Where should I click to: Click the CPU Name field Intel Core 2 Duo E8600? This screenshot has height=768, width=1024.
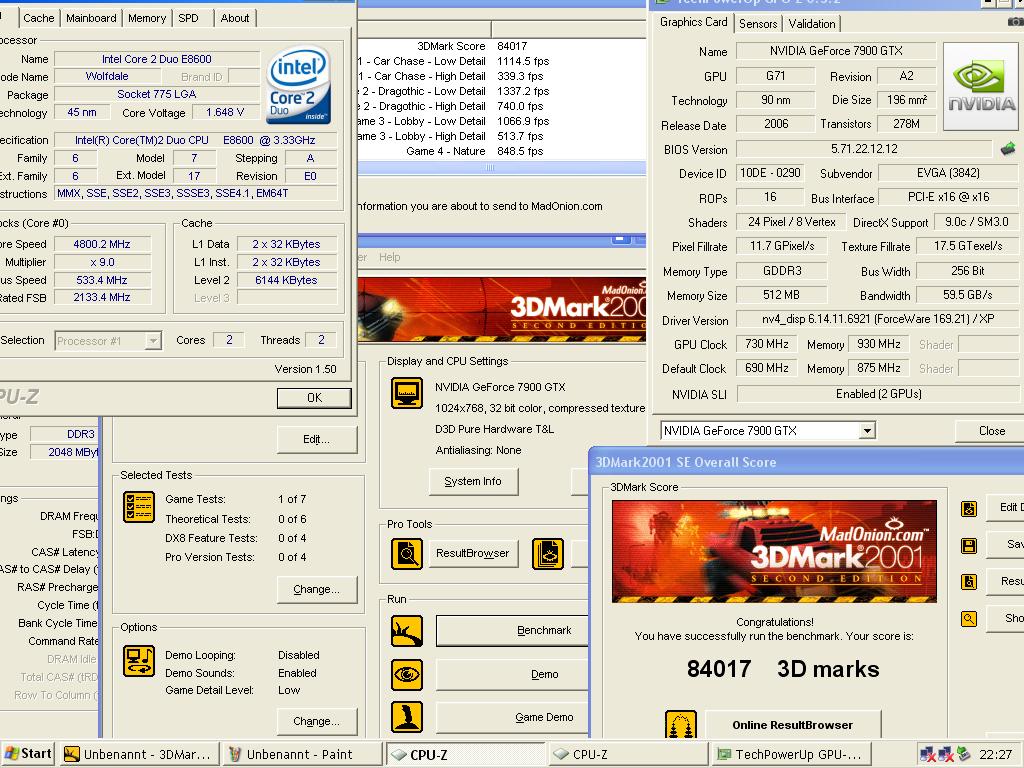(x=157, y=59)
